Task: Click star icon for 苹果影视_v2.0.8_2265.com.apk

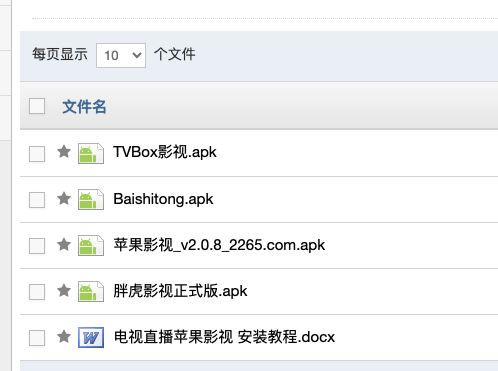Action: coord(64,245)
